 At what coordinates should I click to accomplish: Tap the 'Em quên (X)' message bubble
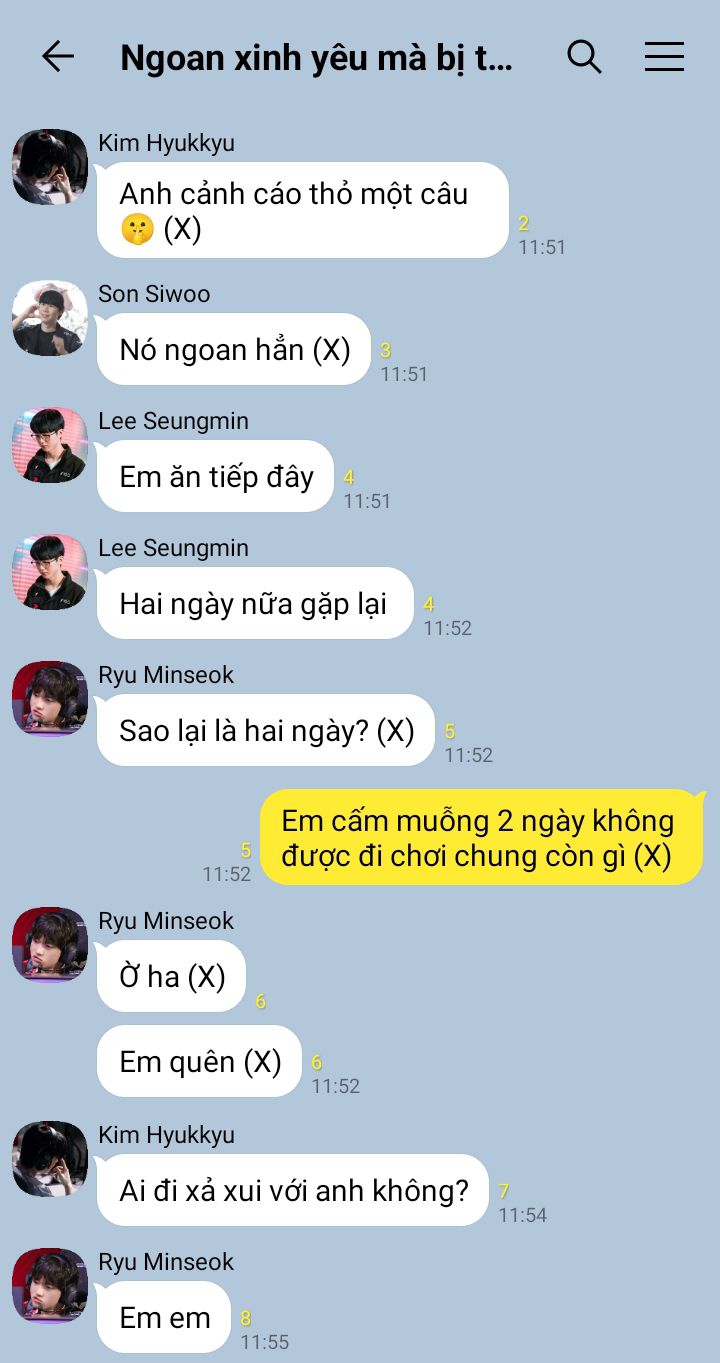click(199, 1061)
